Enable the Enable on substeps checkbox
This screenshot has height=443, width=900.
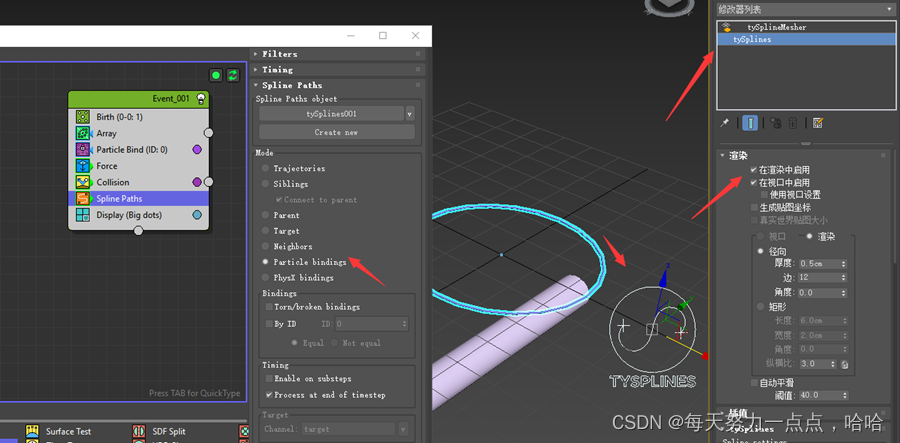click(269, 379)
